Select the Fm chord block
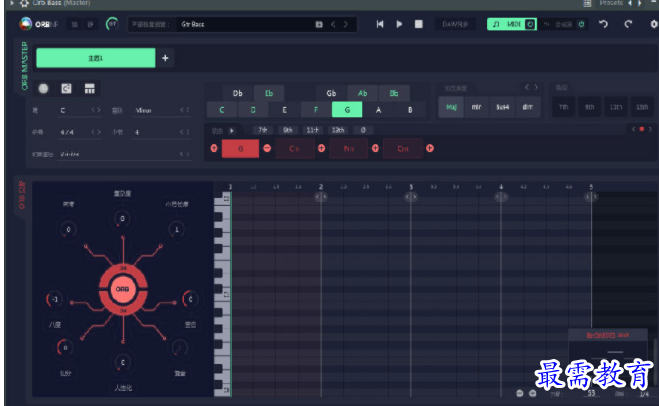The width and height of the screenshot is (659, 406). (x=349, y=148)
